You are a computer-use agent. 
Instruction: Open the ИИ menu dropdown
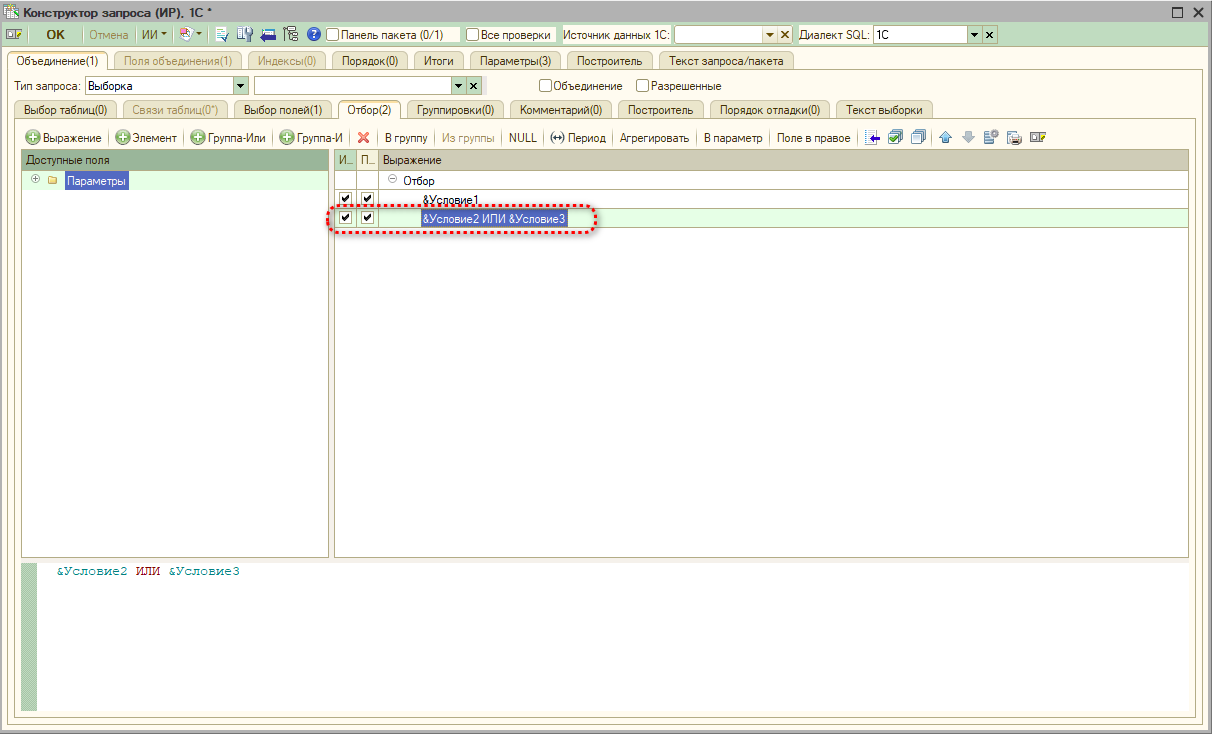[x=154, y=35]
